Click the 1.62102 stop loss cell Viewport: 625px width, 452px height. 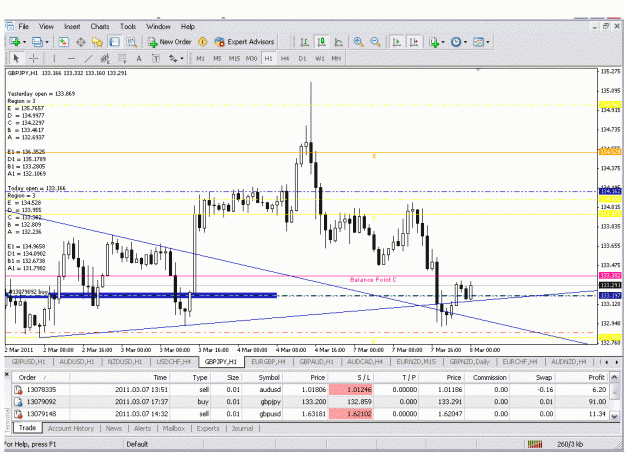(x=351, y=414)
